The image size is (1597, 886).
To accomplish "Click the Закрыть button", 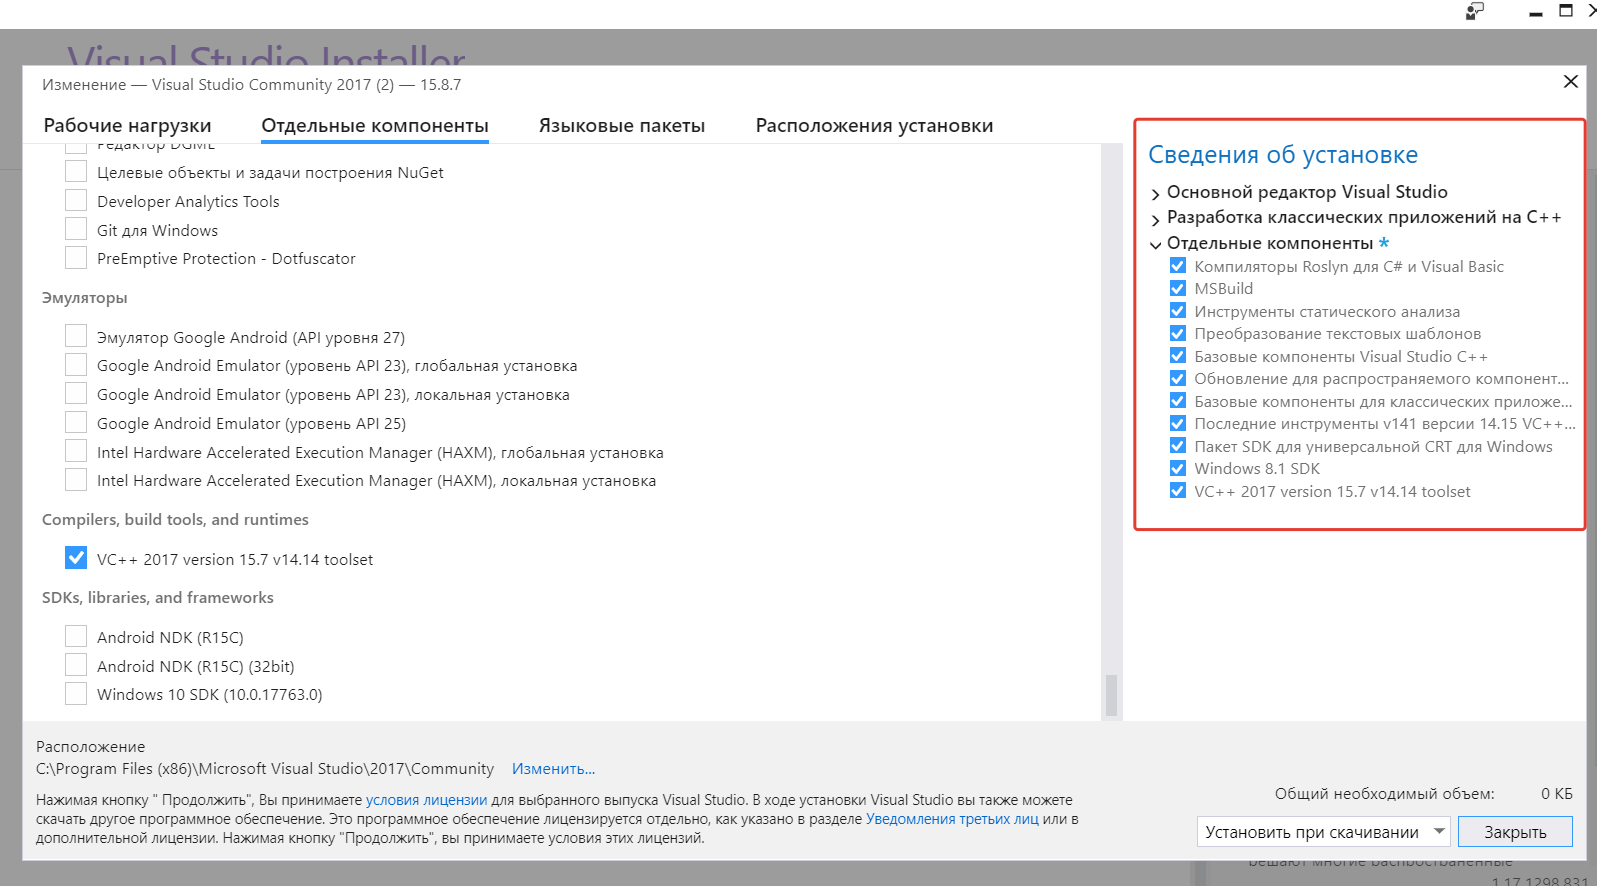I will point(1515,832).
